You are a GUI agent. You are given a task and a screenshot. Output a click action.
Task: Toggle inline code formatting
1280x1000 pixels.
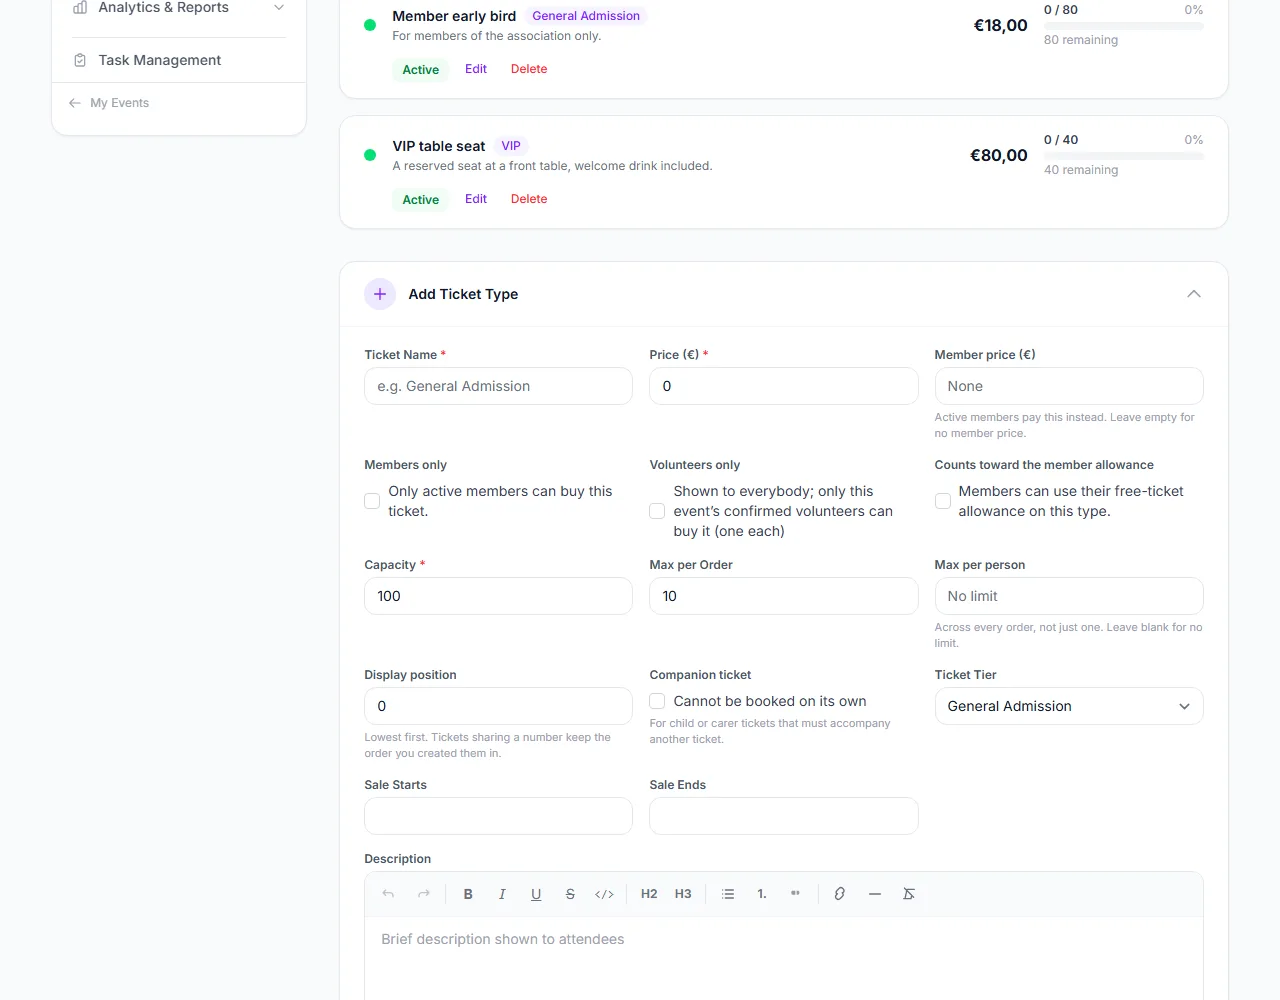click(x=604, y=894)
